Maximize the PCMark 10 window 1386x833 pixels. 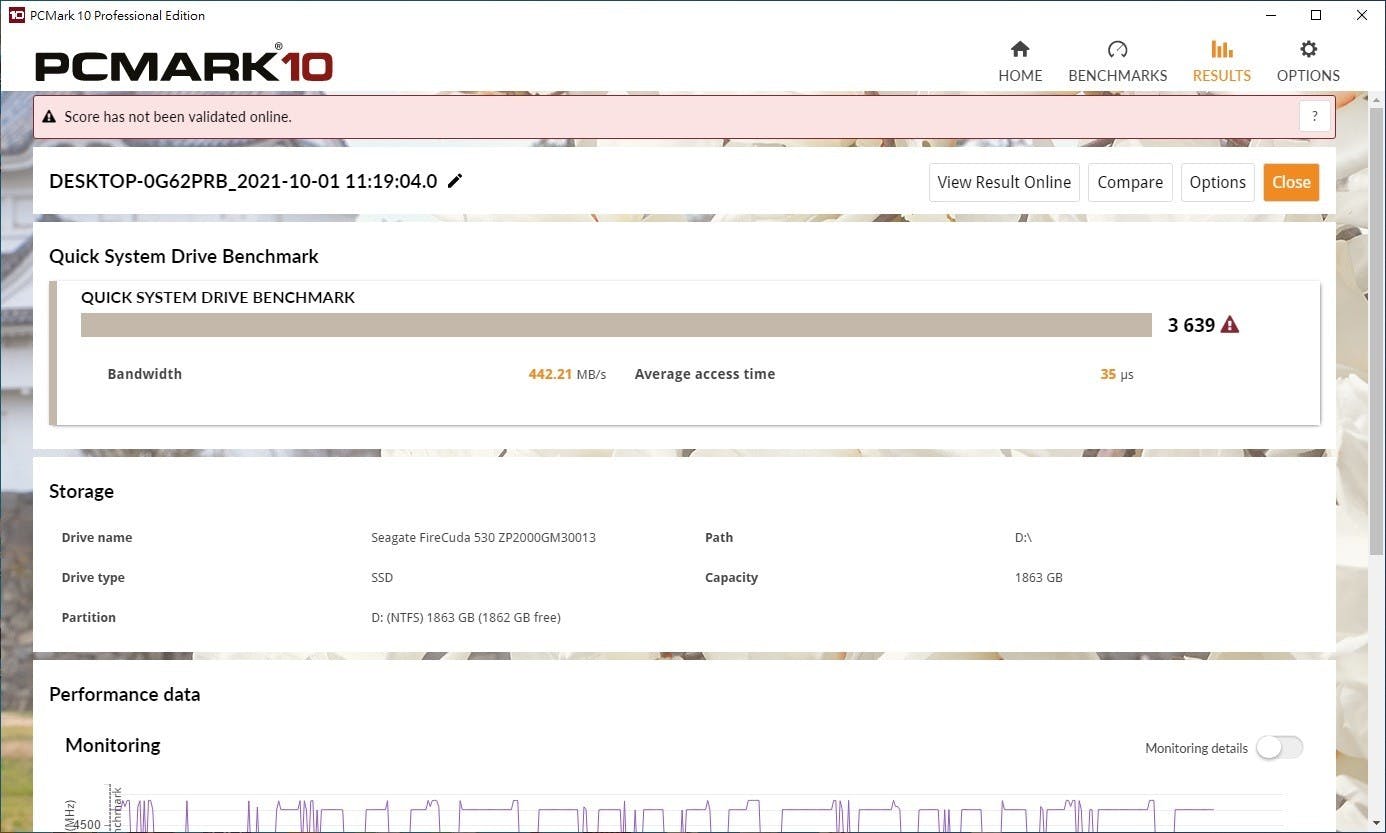(1316, 15)
